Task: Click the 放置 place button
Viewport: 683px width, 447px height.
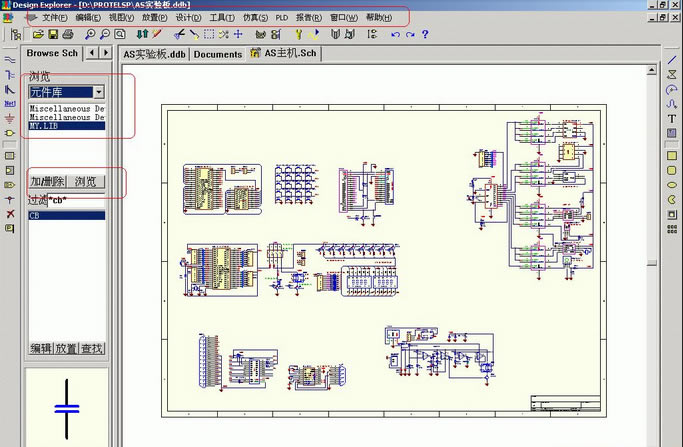Action: pos(66,349)
